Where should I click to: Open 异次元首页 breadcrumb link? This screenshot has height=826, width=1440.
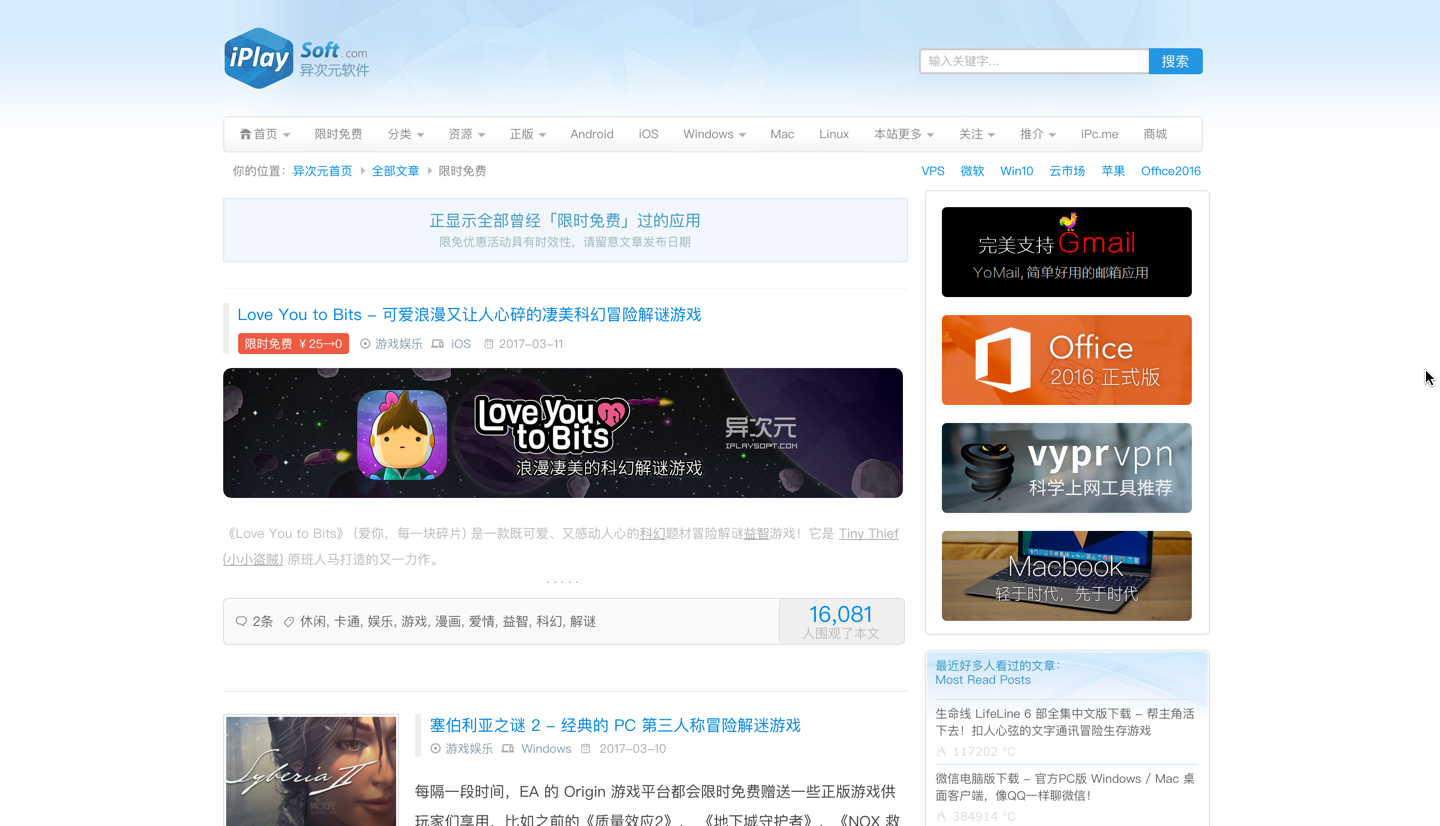point(322,171)
